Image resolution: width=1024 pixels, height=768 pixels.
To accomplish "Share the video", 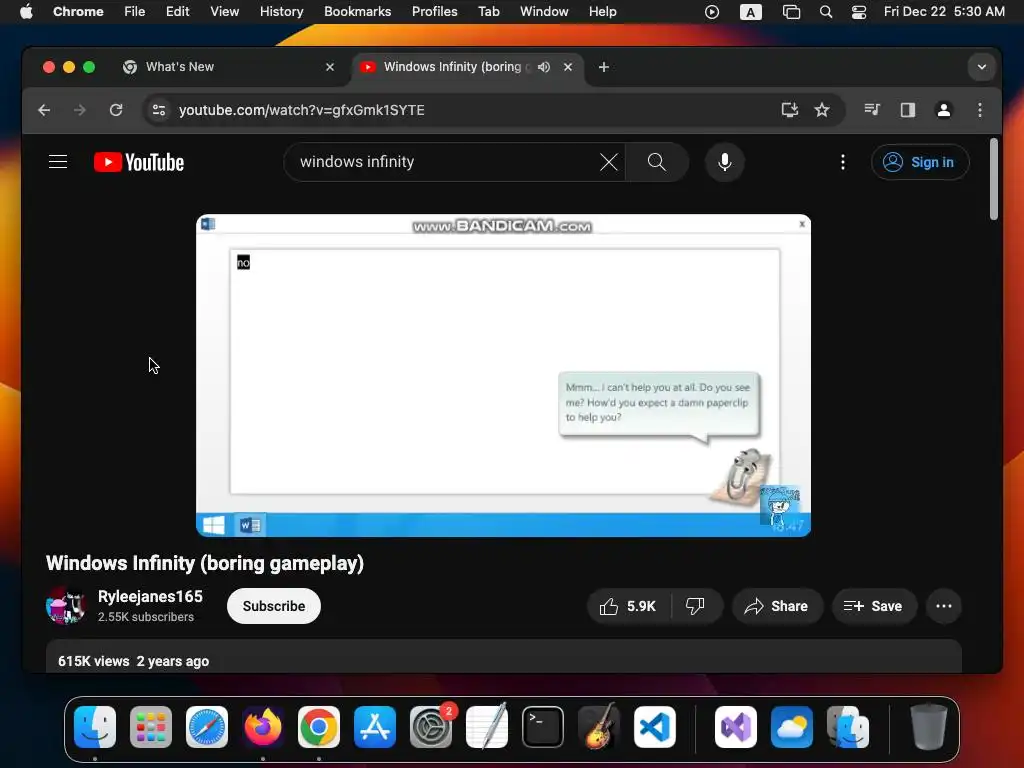I will (776, 606).
